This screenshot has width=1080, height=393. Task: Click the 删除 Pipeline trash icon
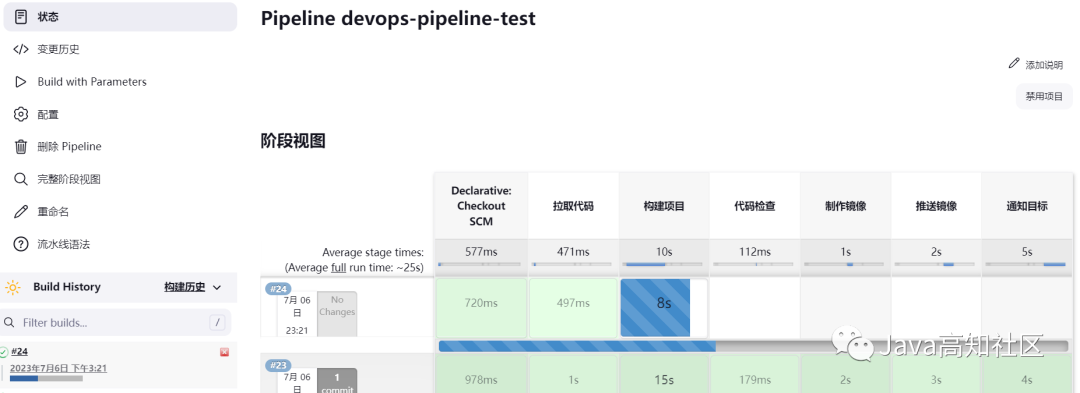[x=21, y=147]
